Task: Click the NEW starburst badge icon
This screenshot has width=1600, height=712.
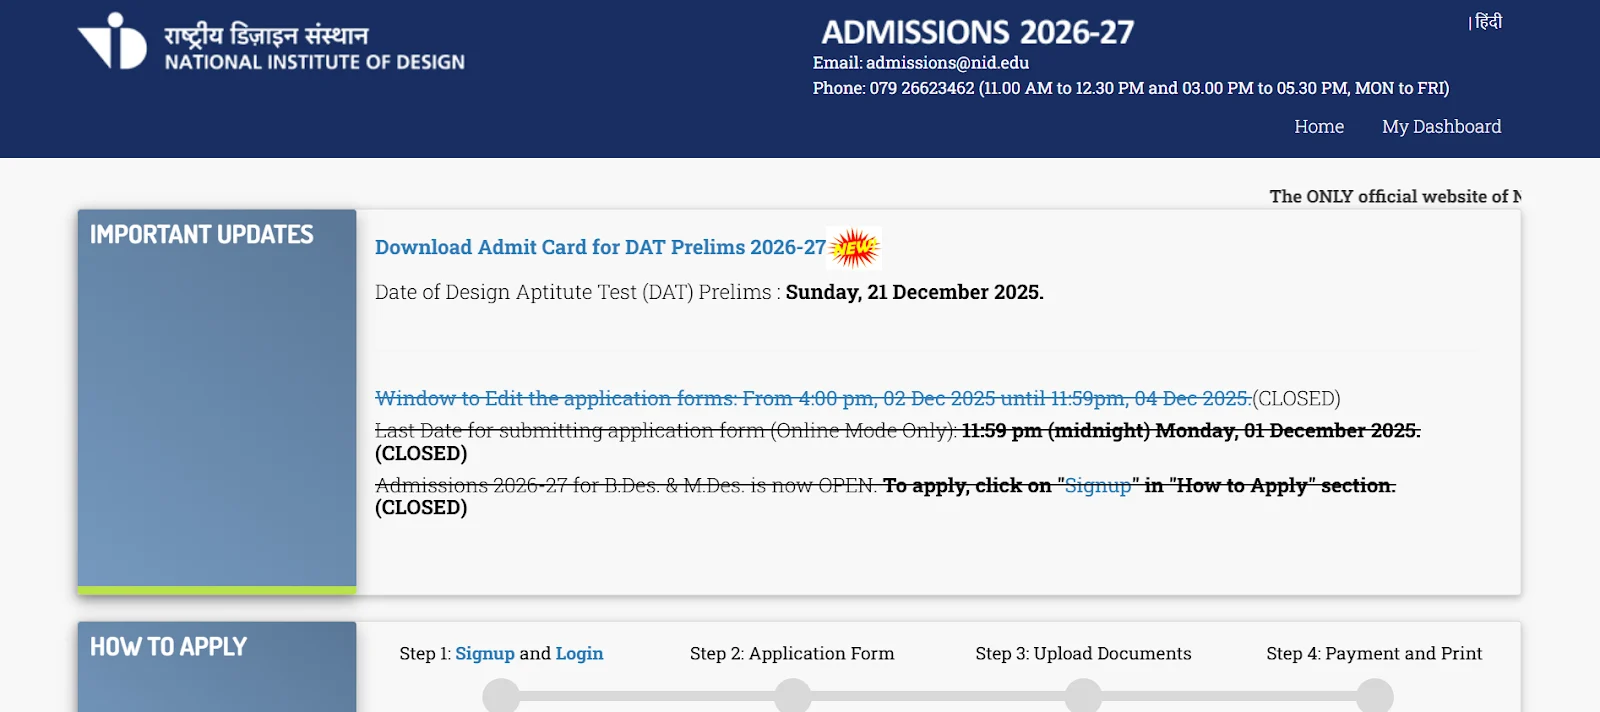Action: coord(855,248)
